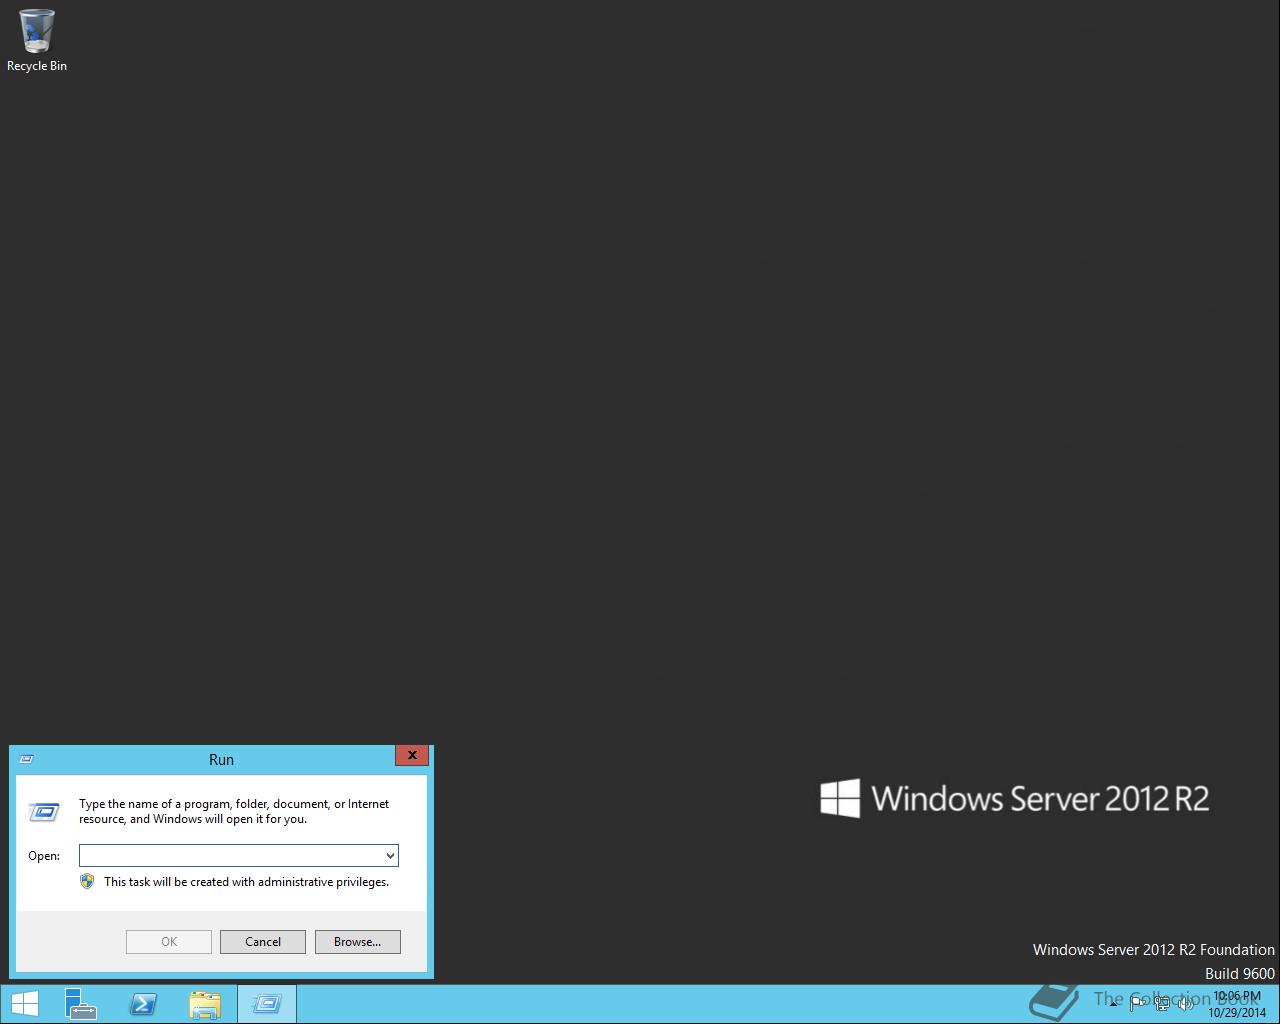Click in the Open text field
Screen dimensions: 1280x1024
(x=231, y=855)
